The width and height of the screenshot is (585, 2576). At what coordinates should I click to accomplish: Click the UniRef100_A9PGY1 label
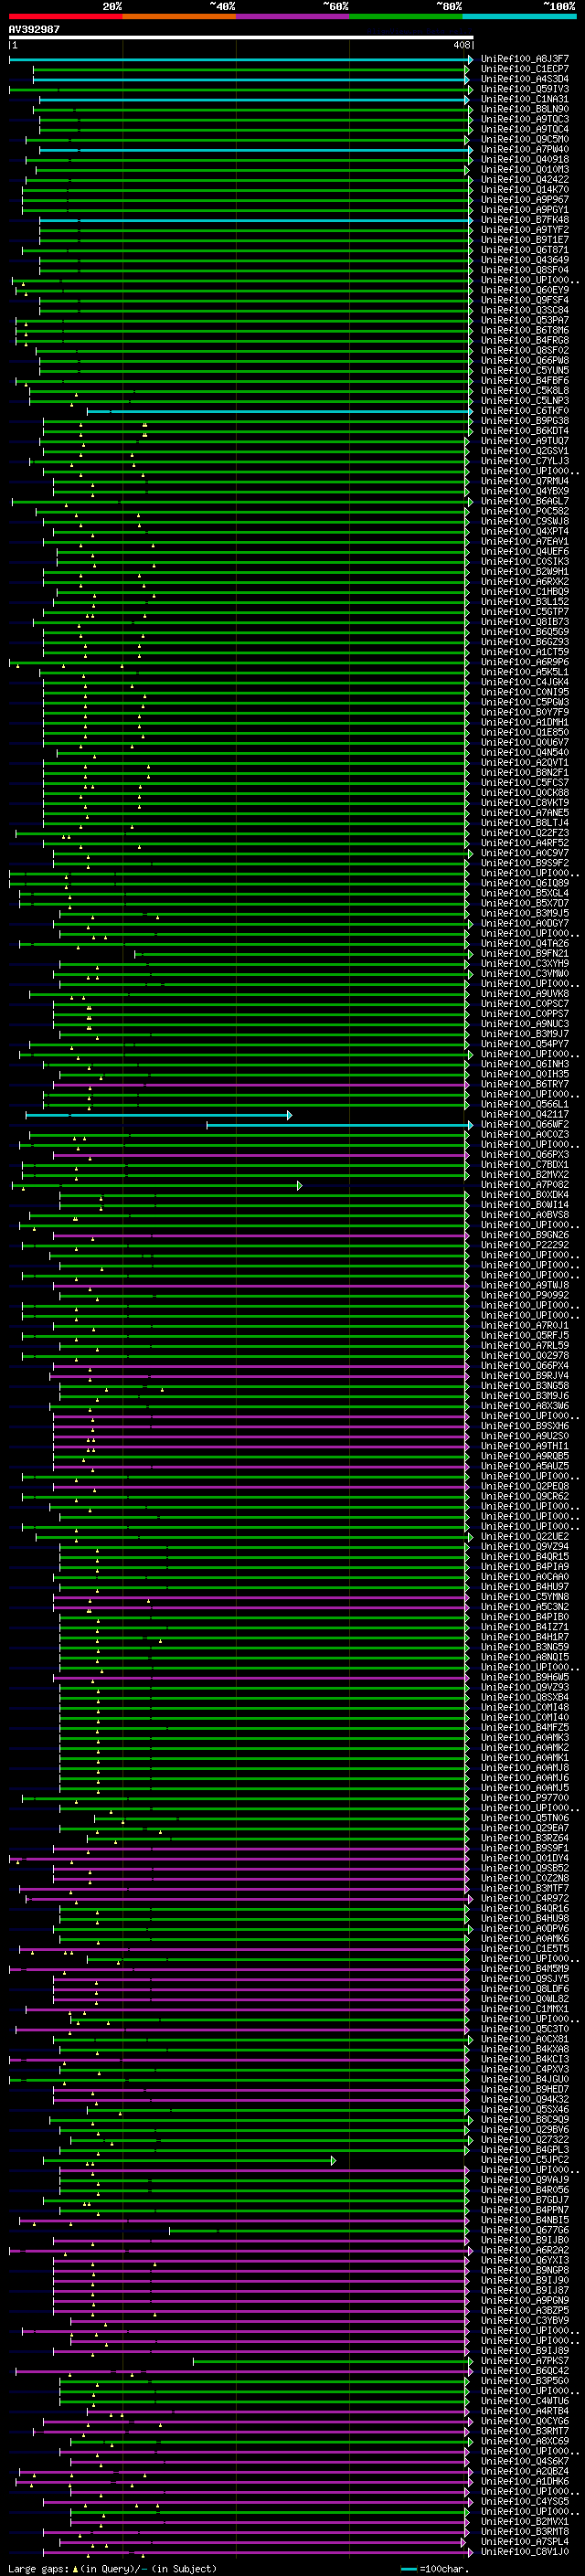(525, 209)
